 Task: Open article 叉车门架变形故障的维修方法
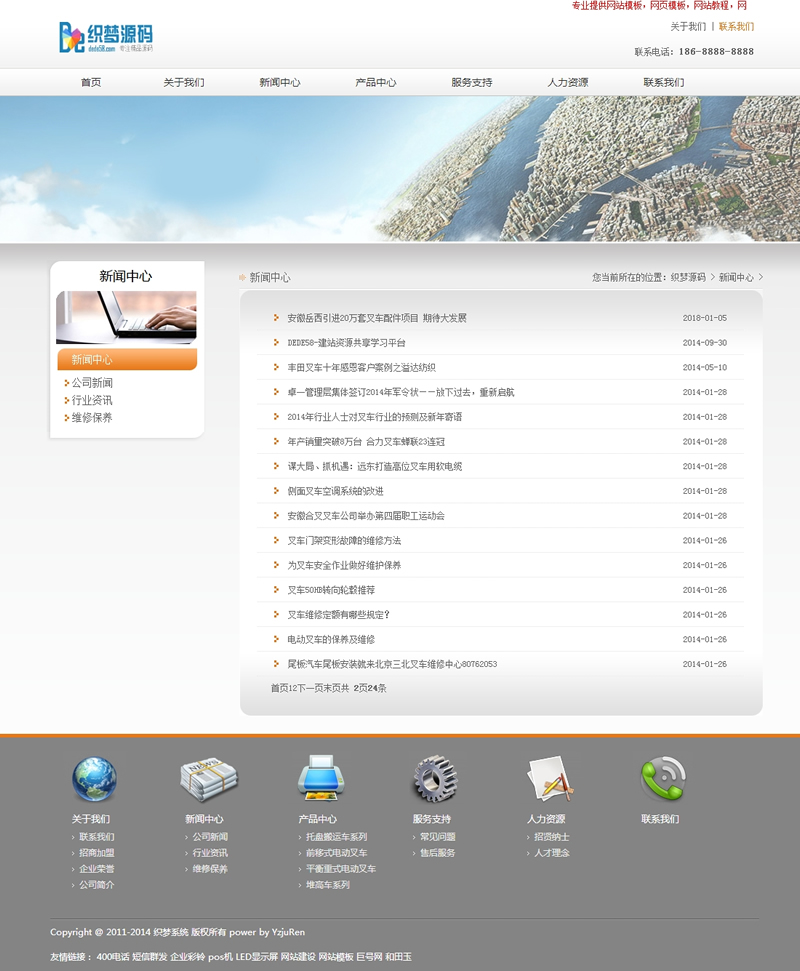click(344, 541)
